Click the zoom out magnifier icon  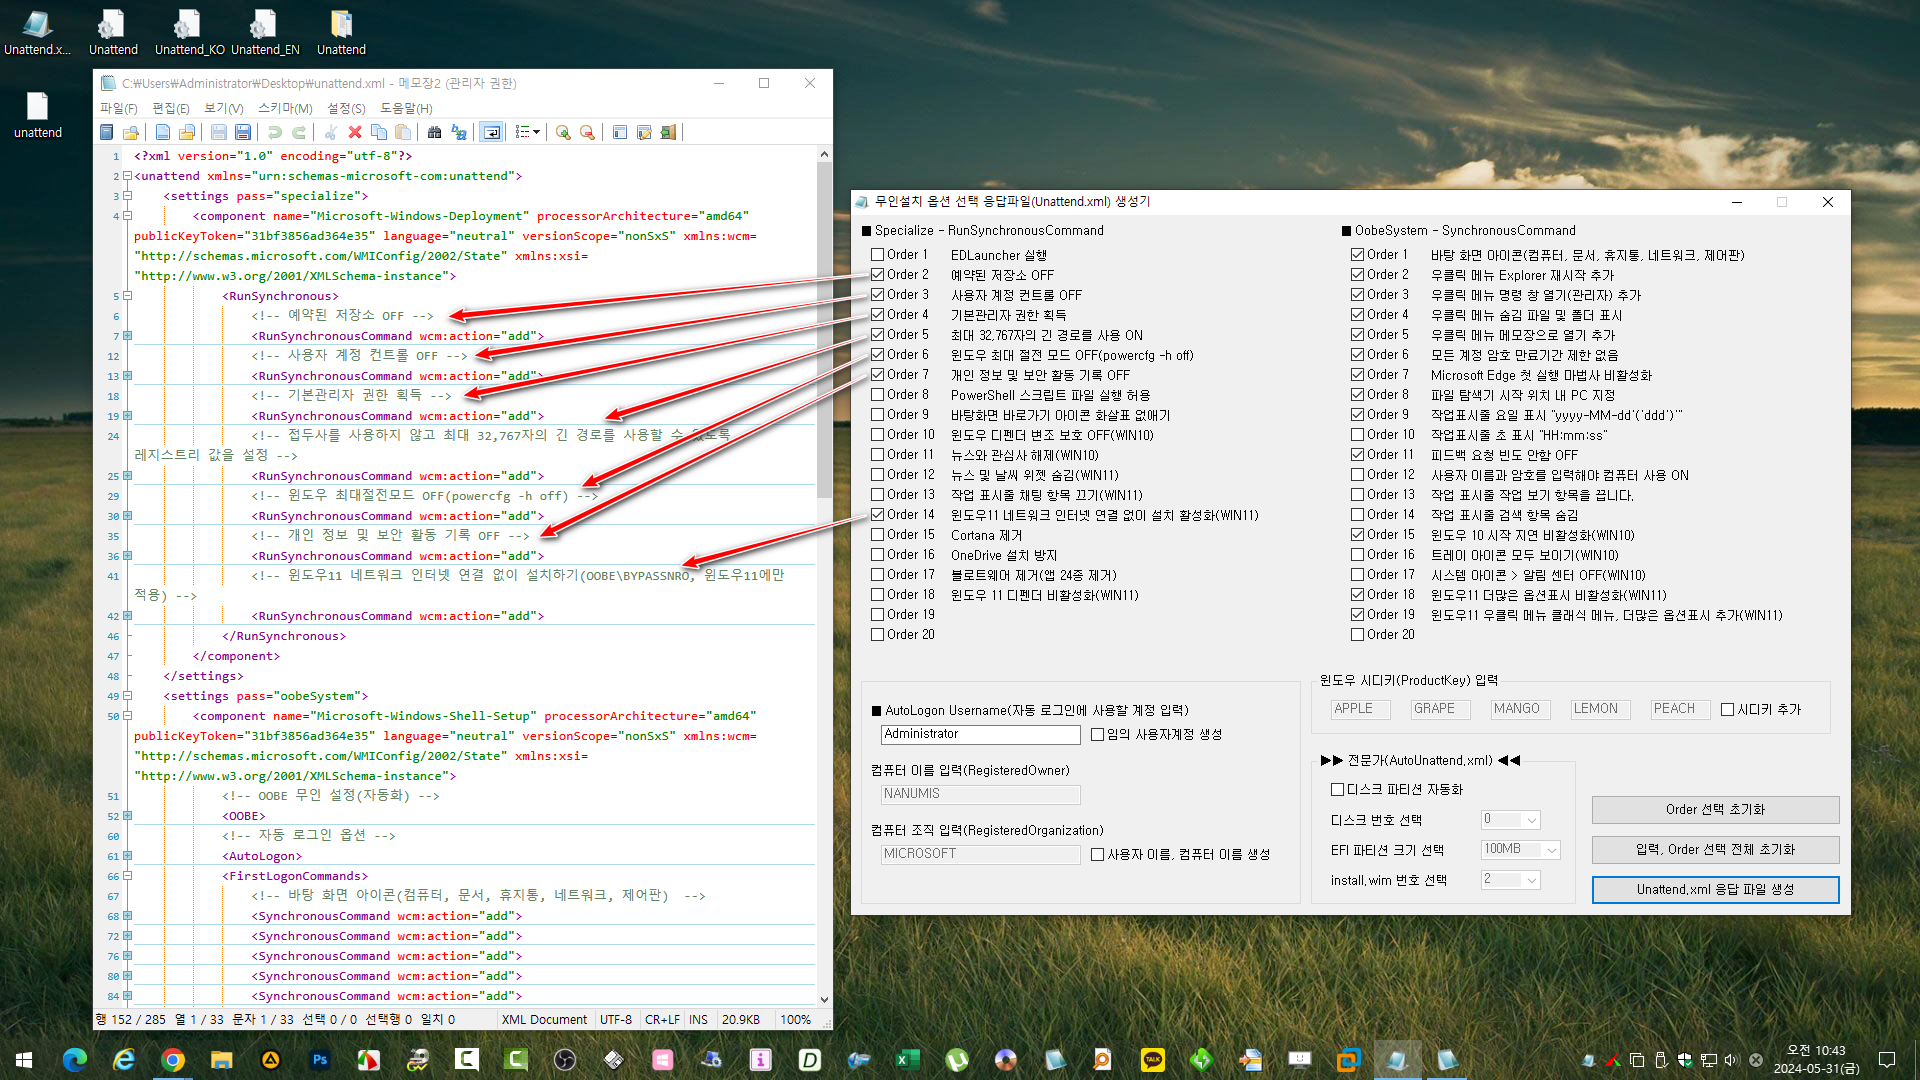tap(587, 132)
